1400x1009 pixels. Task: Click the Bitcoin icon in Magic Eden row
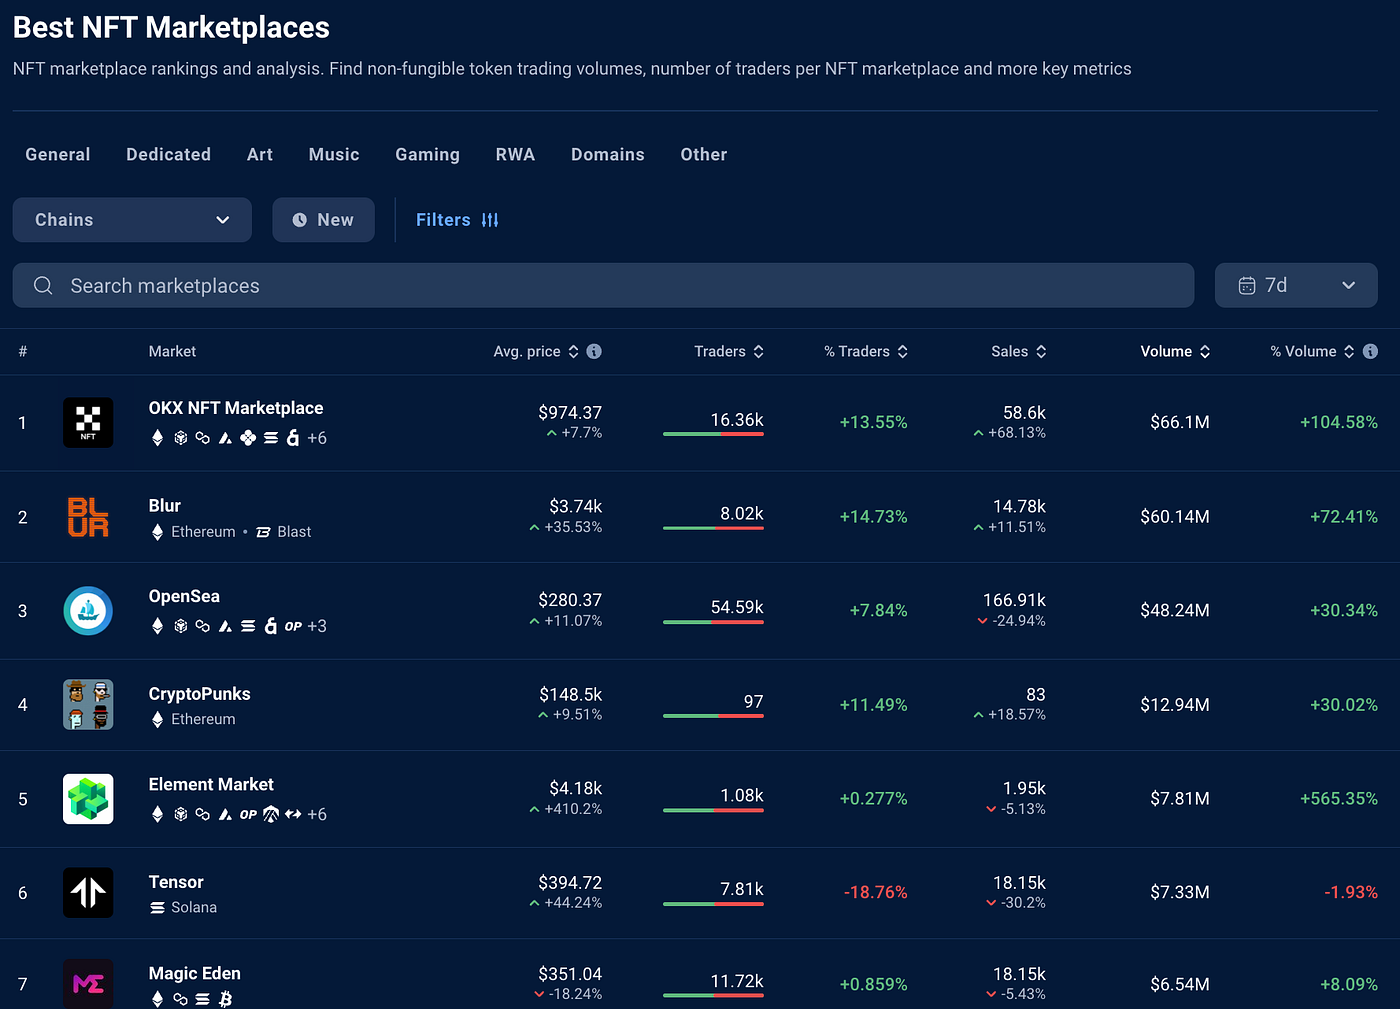click(225, 999)
